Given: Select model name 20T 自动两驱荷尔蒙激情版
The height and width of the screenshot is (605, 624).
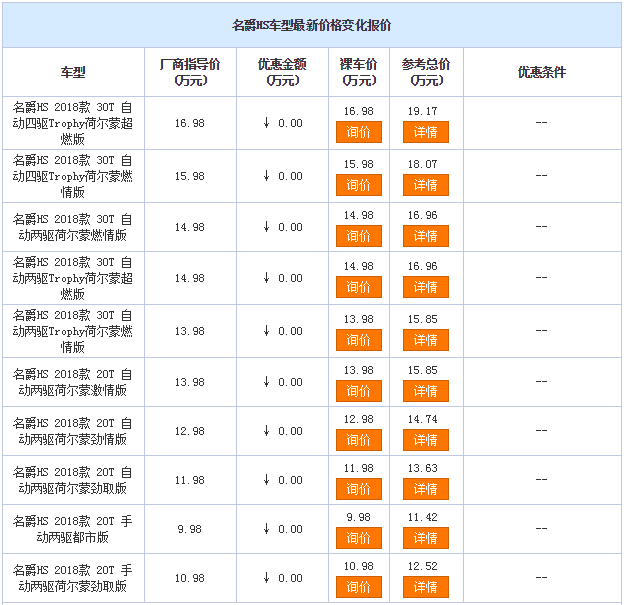Looking at the screenshot, I should [73, 382].
